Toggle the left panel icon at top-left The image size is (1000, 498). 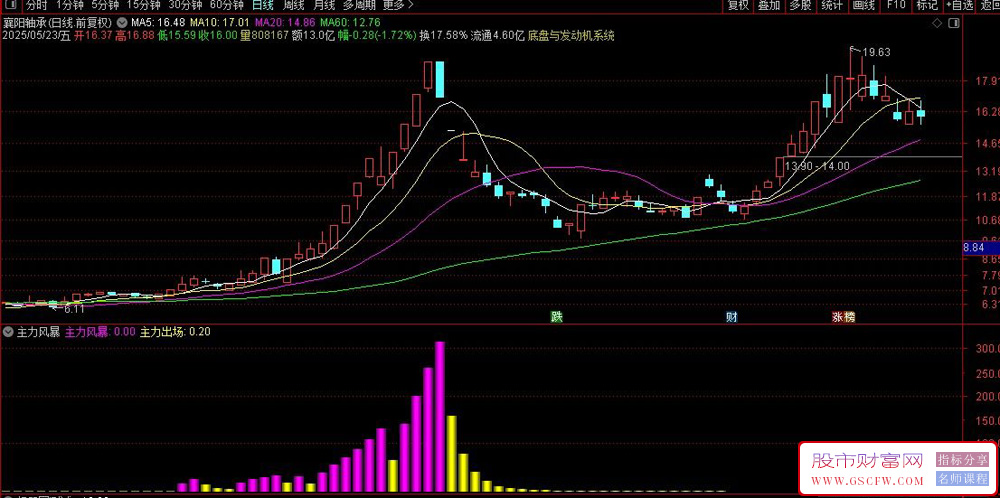tap(11, 6)
